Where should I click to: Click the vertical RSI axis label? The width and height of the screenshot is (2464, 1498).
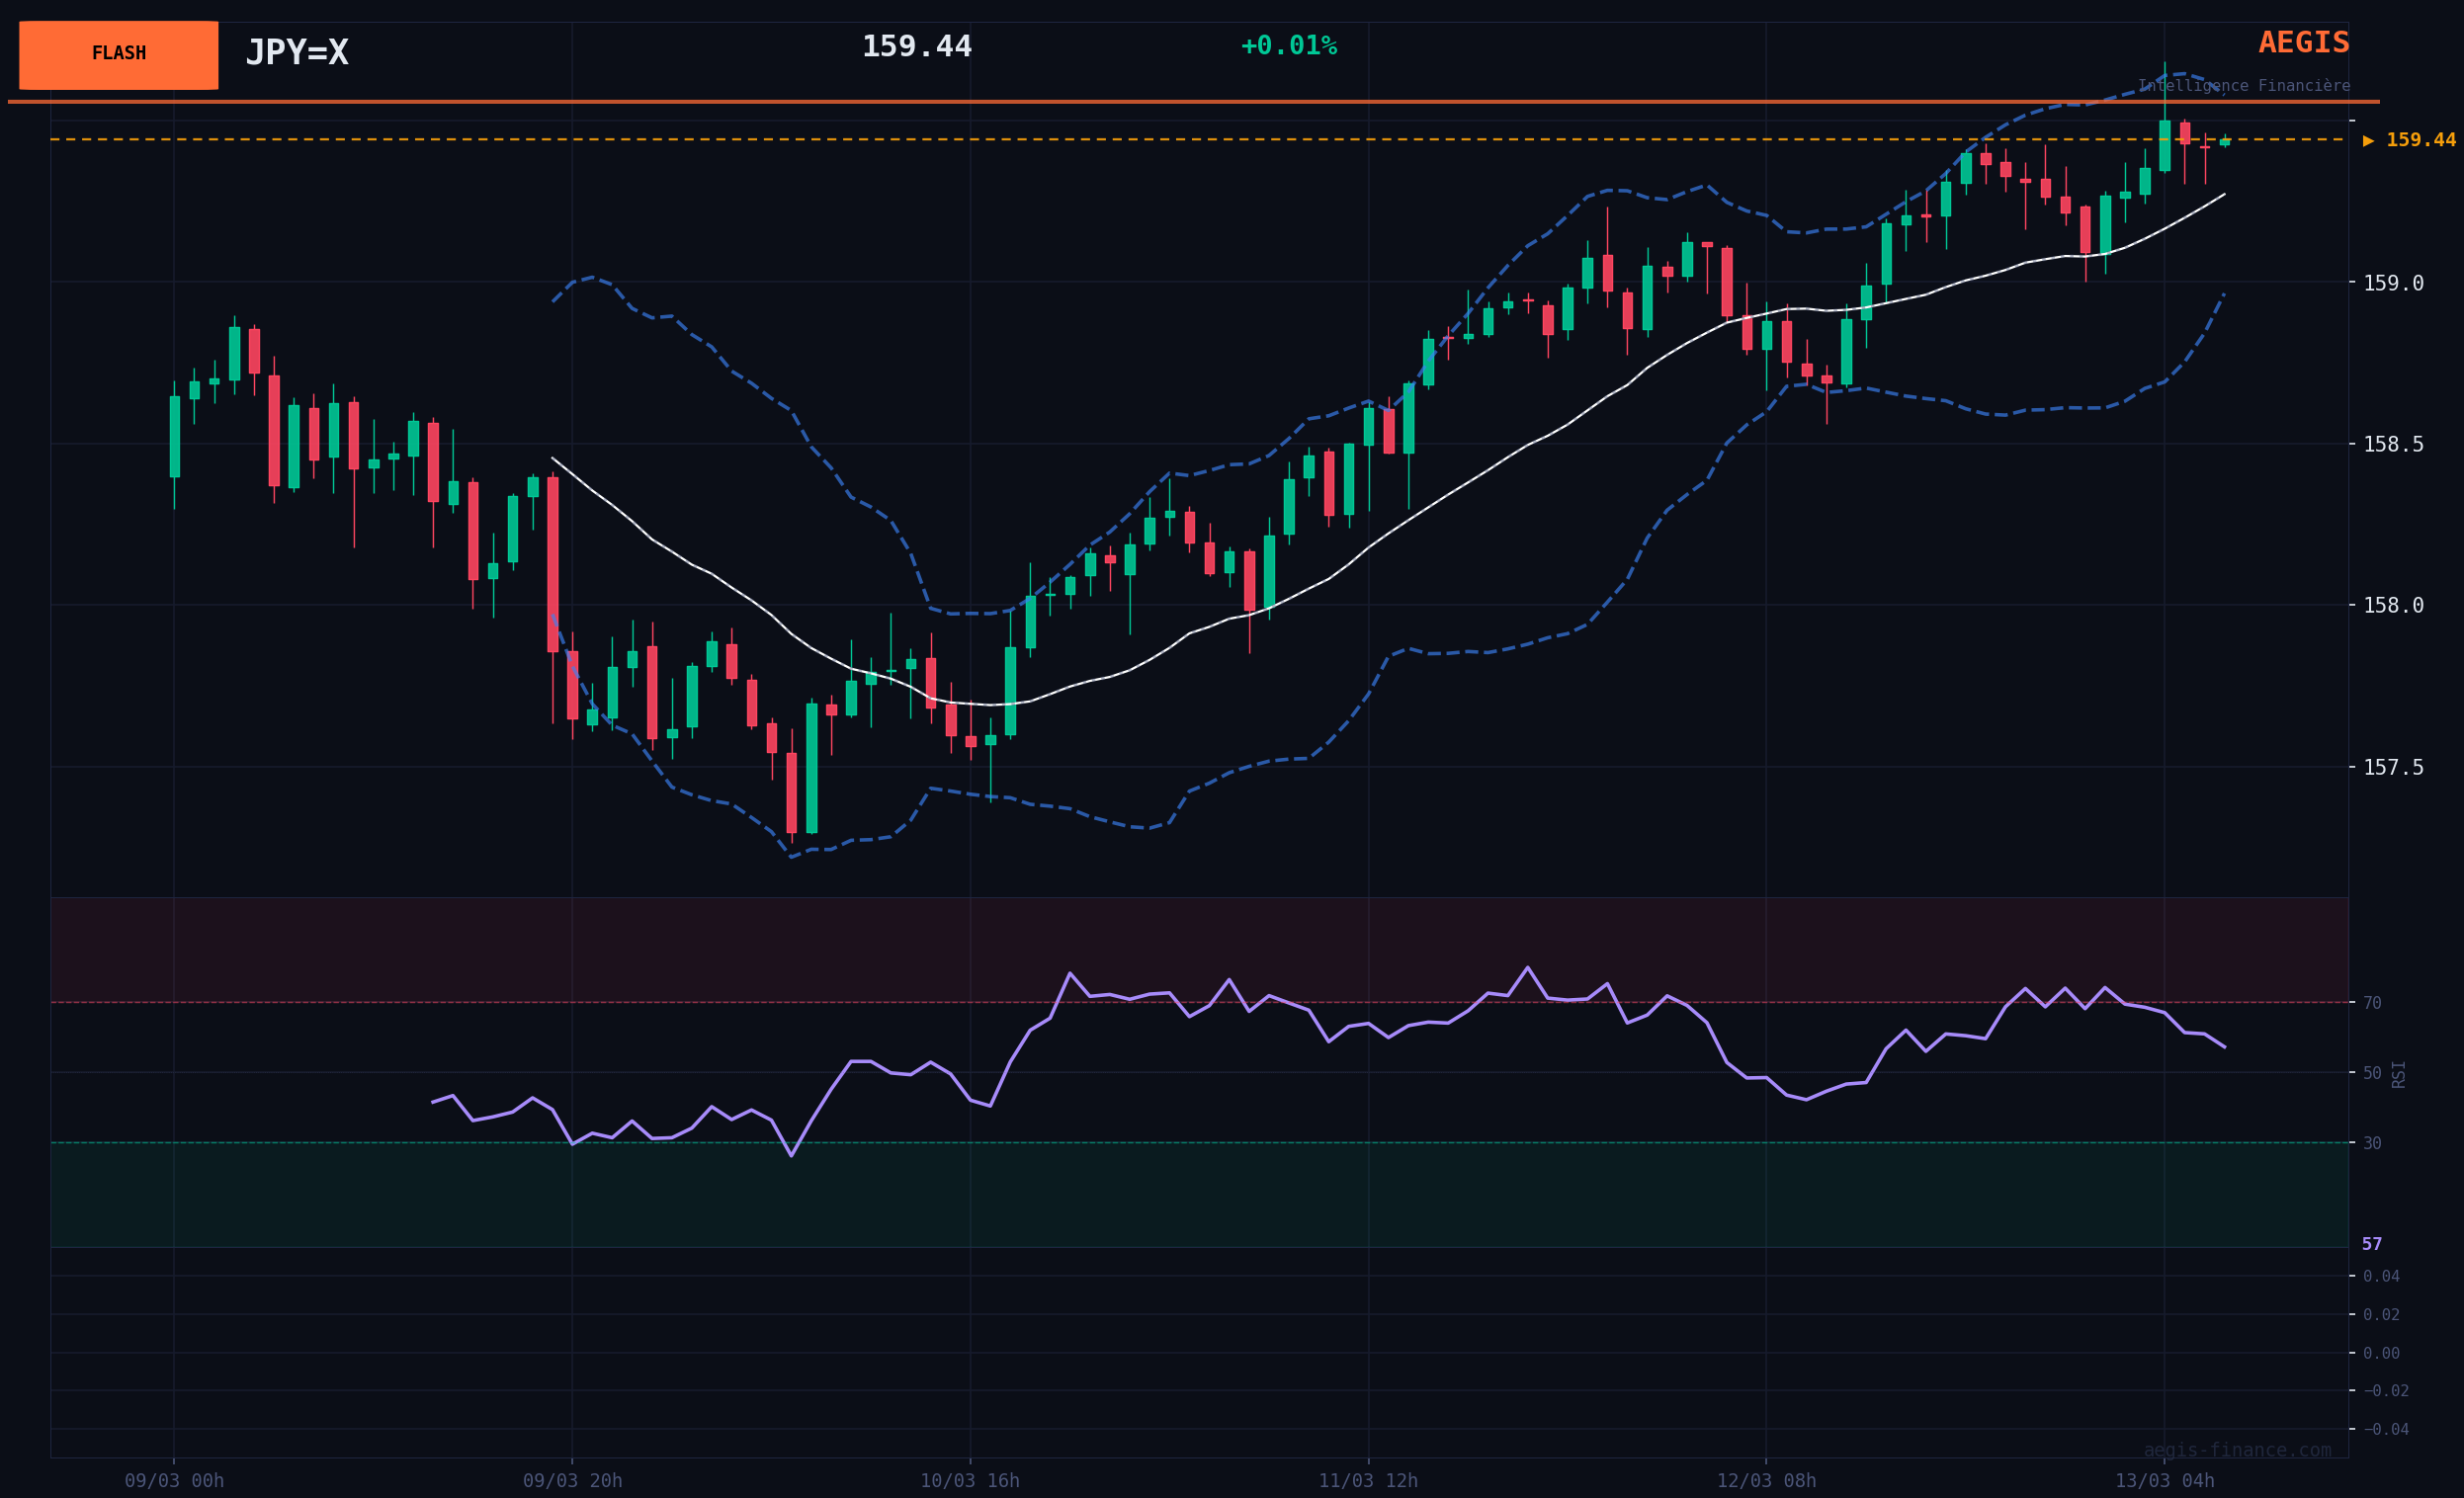(x=2398, y=1074)
